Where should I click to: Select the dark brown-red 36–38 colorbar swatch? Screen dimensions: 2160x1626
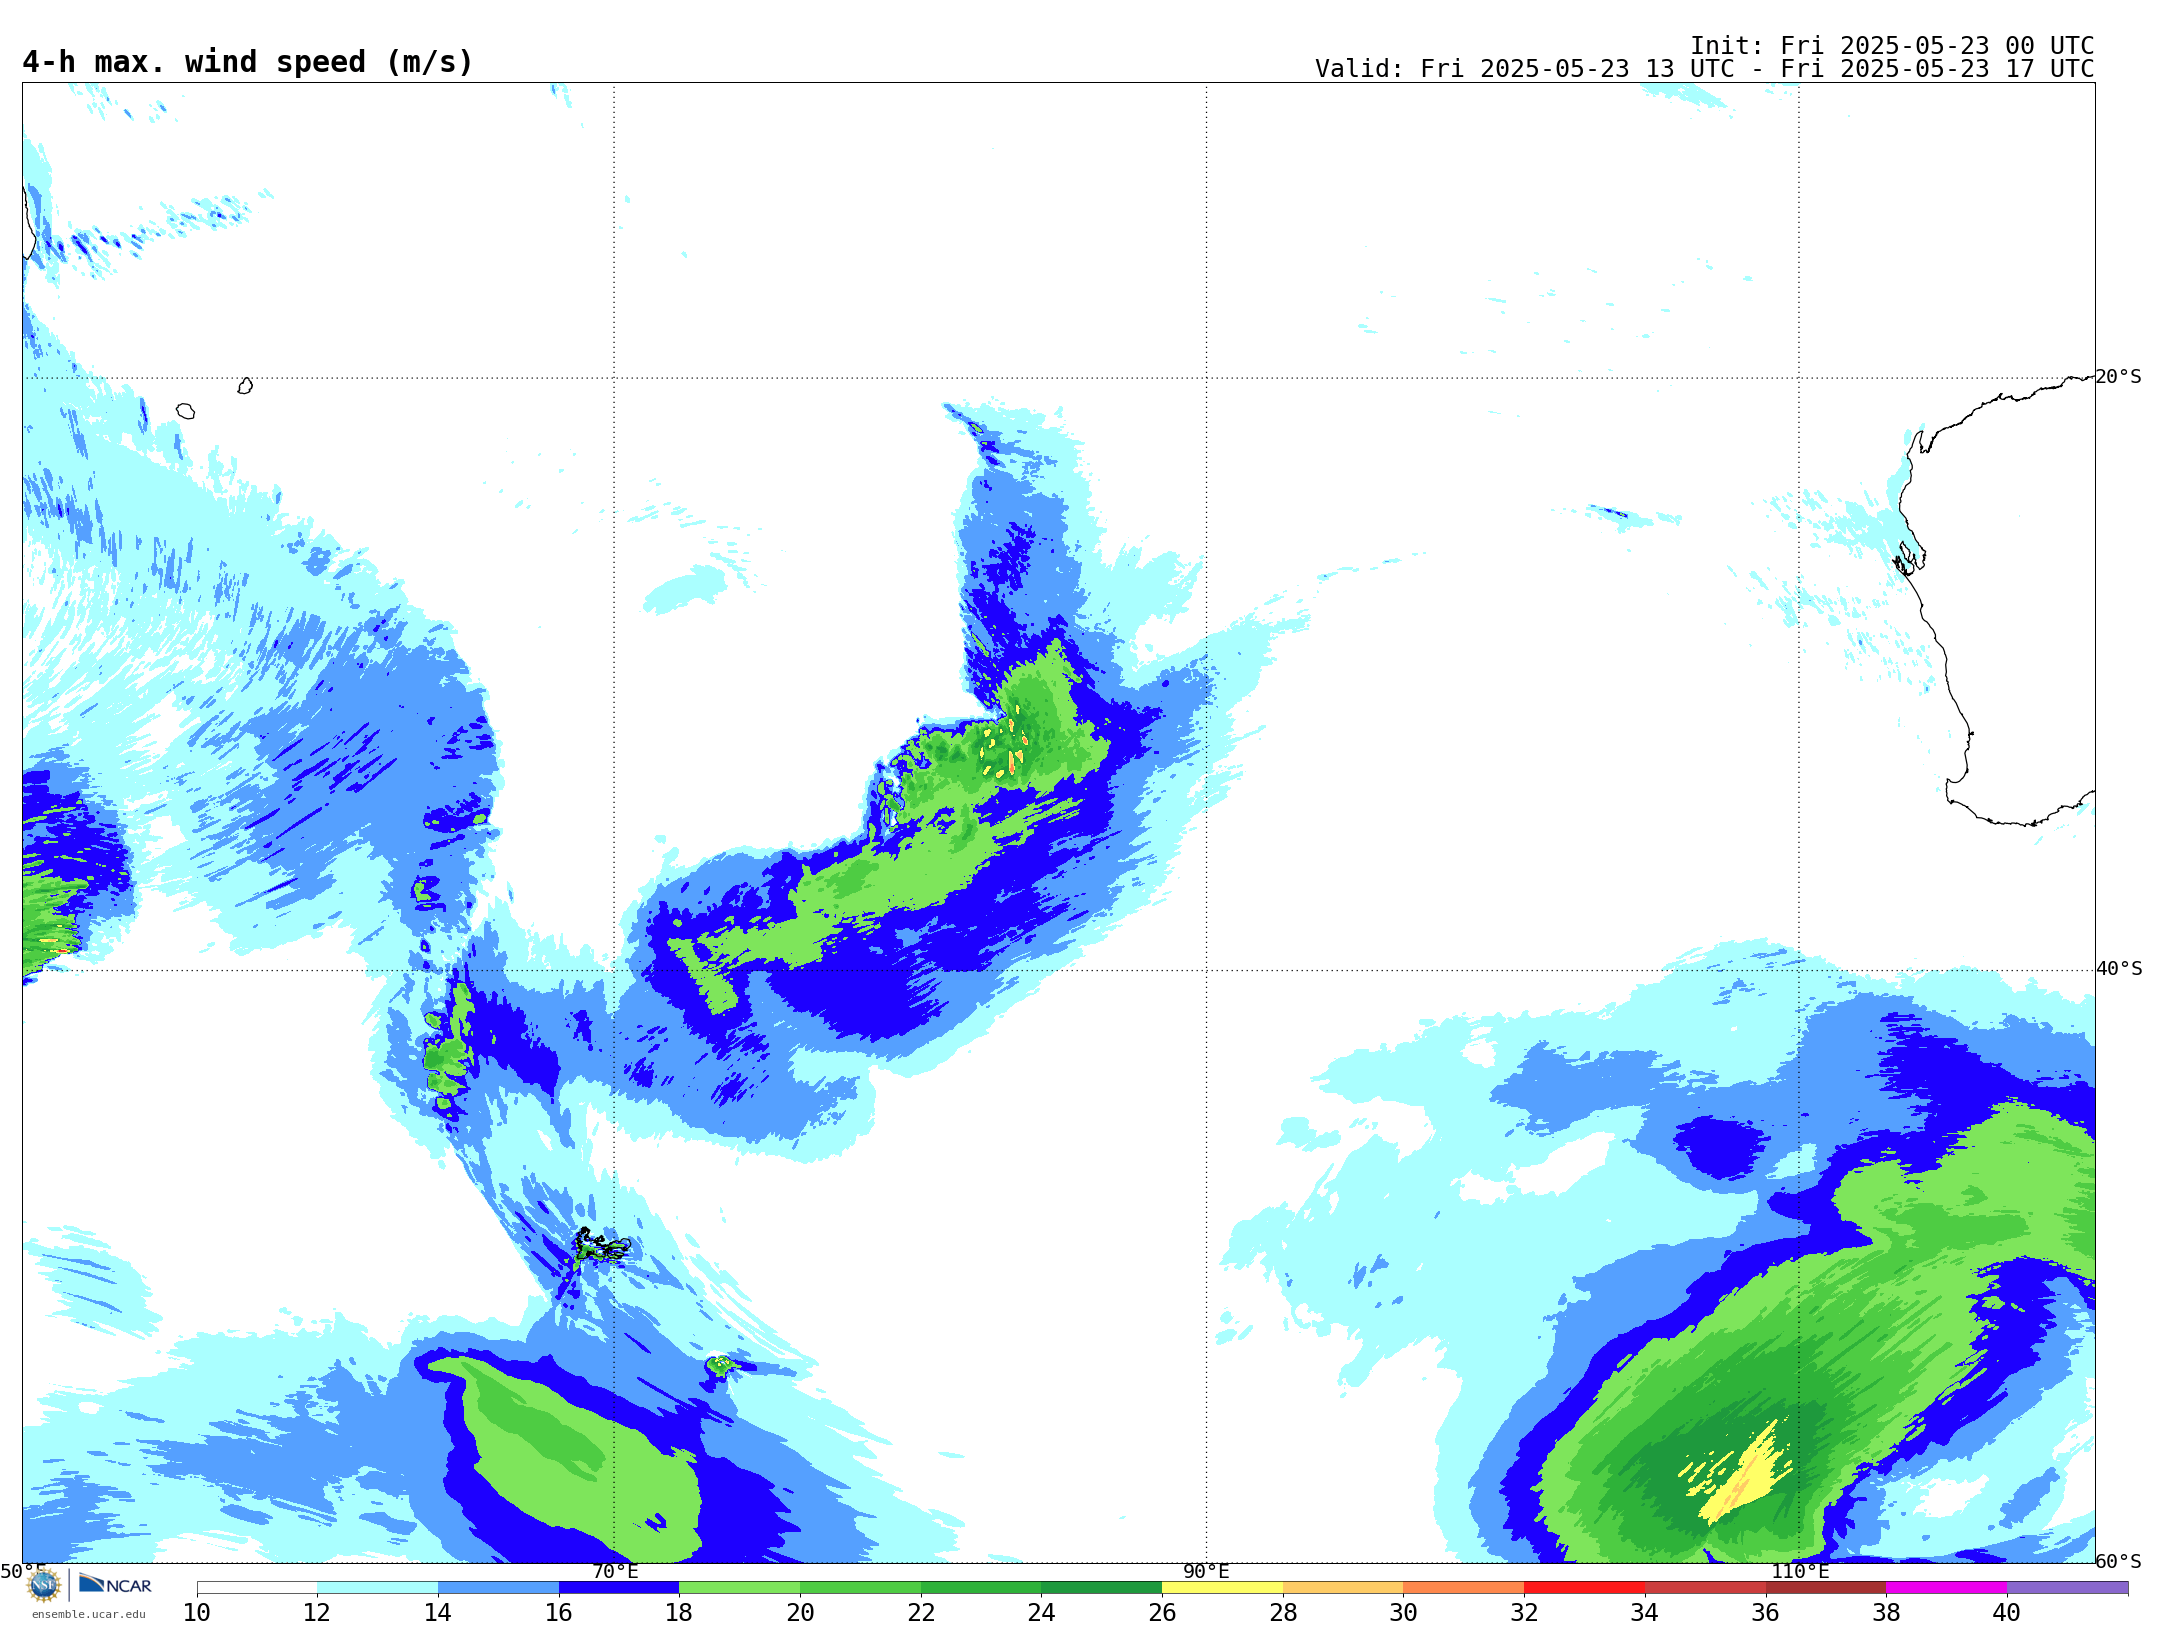coord(1825,1588)
